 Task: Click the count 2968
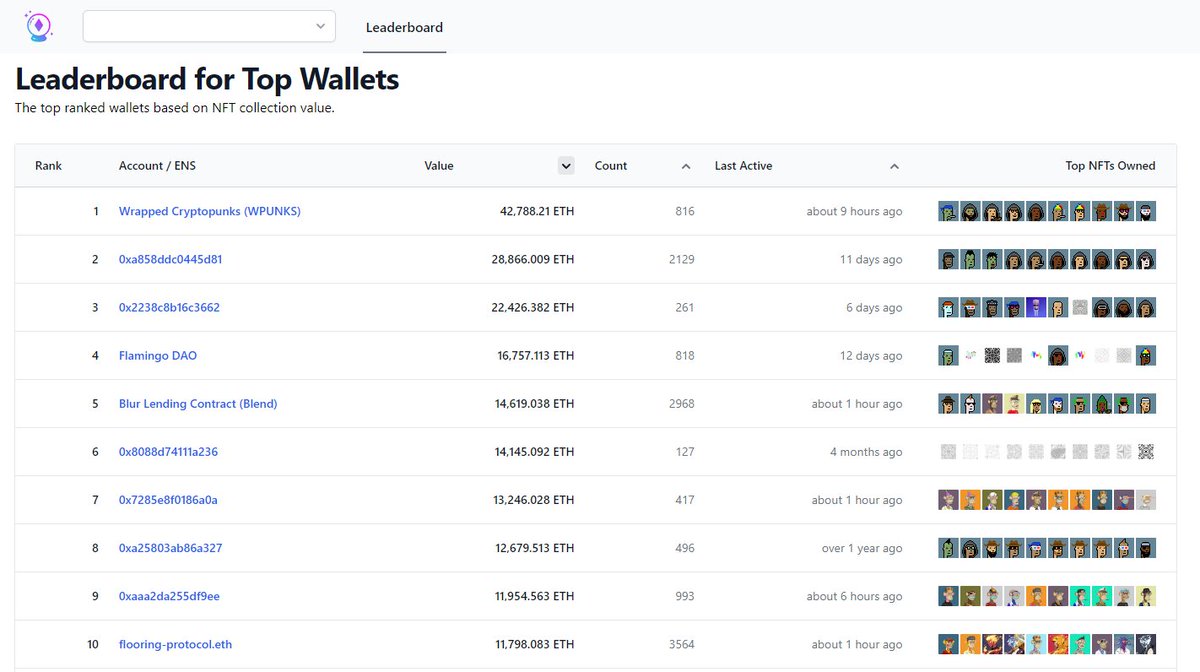[681, 404]
